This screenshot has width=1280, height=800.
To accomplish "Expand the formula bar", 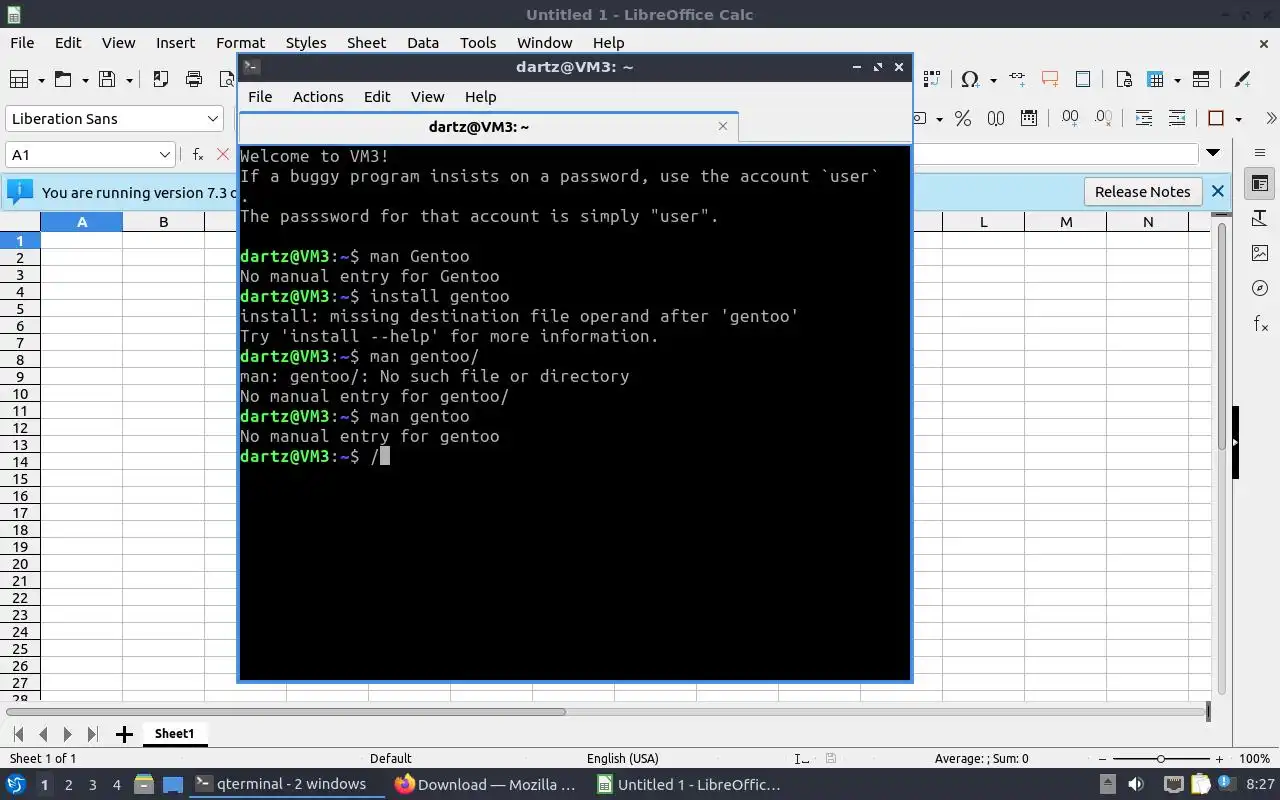I will [1213, 153].
